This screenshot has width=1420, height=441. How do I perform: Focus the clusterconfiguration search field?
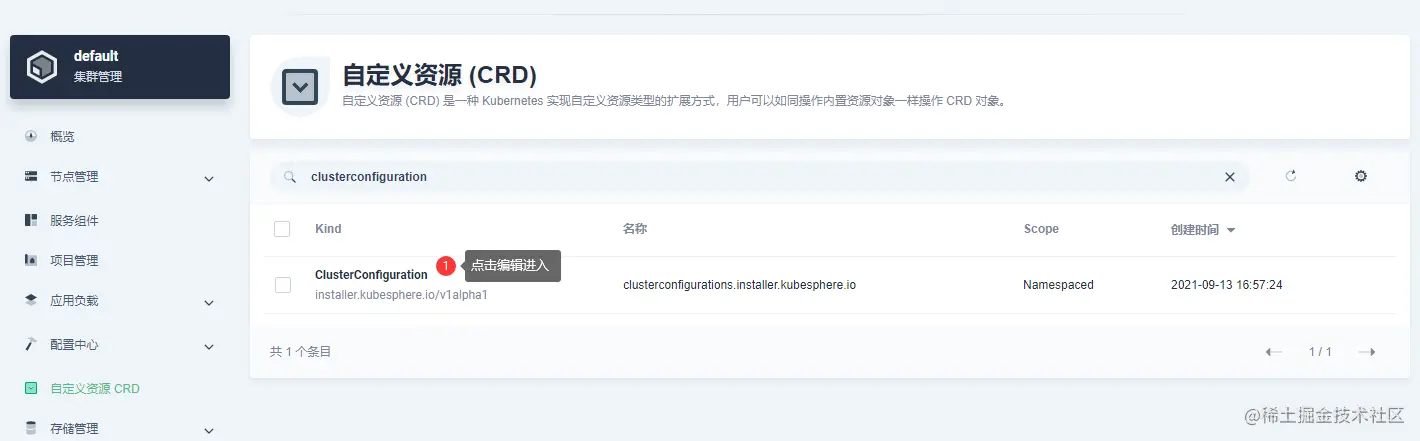click(760, 177)
